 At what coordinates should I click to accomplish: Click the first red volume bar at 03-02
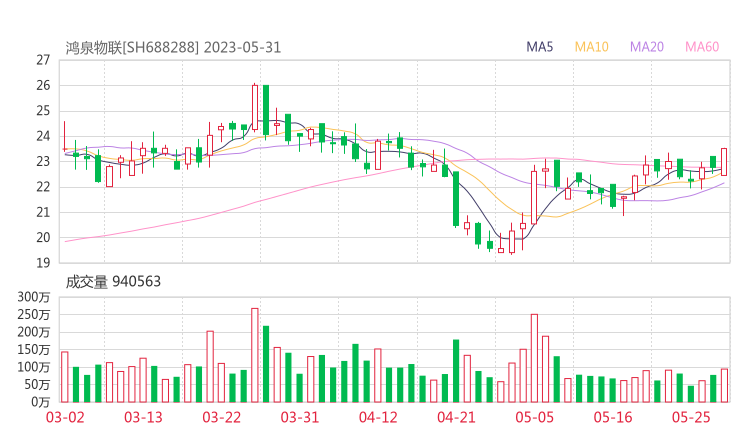(x=65, y=377)
